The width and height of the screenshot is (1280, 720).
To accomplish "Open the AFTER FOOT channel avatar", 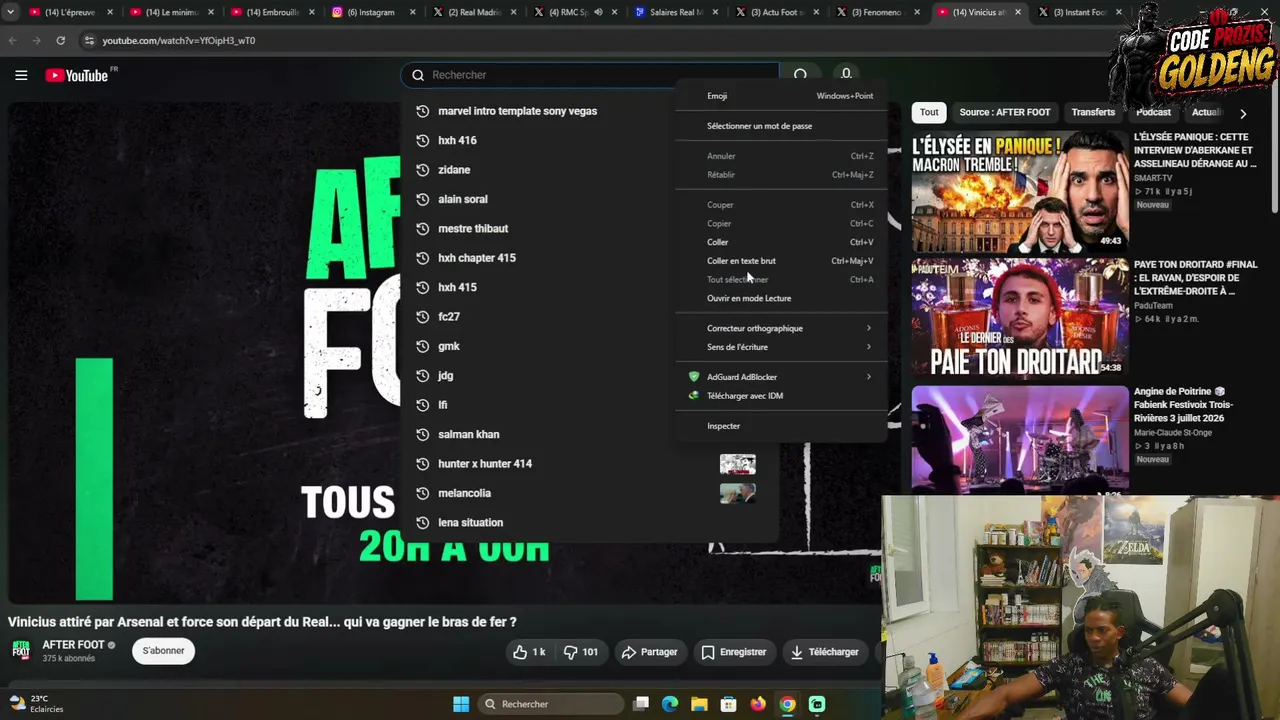I will [x=21, y=650].
